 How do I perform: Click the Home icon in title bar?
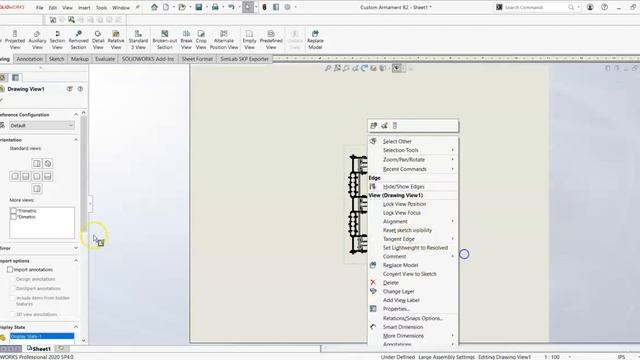pyautogui.click(x=154, y=7)
